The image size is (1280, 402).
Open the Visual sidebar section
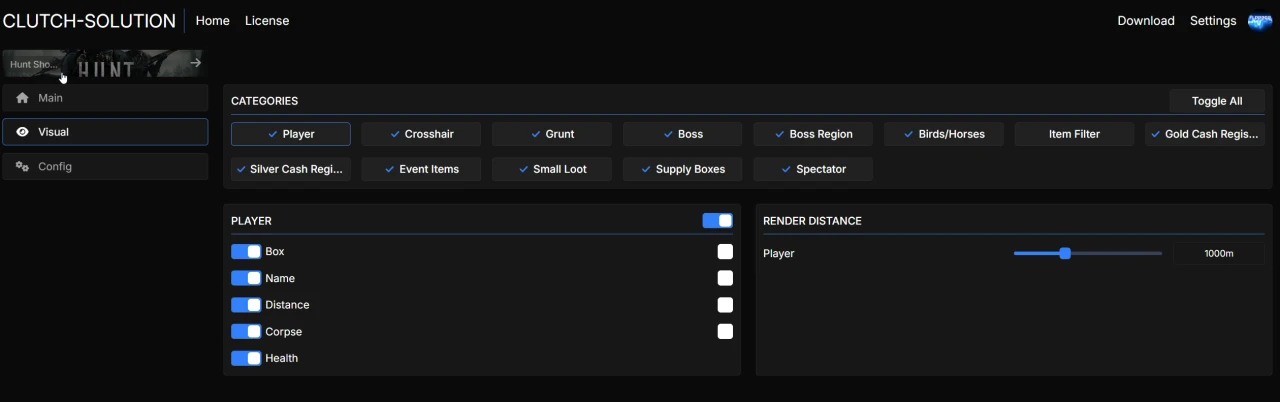[105, 132]
